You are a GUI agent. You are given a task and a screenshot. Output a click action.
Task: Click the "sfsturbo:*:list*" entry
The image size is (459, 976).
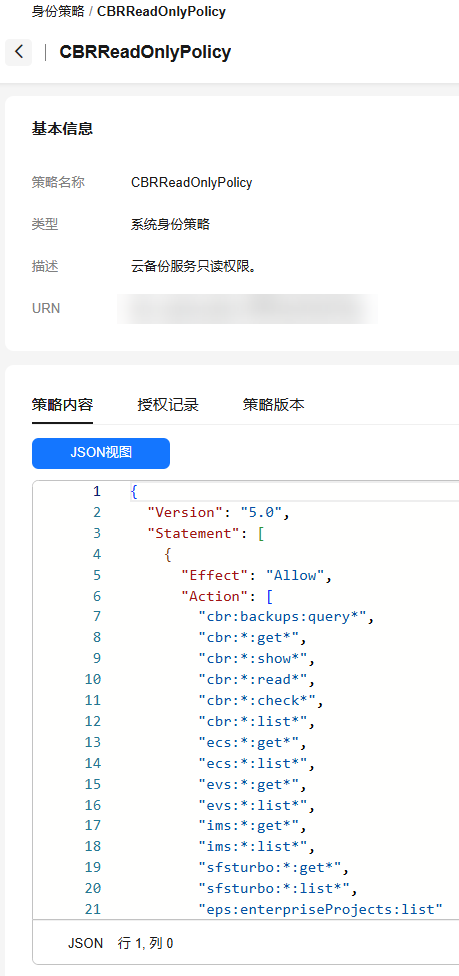point(277,888)
